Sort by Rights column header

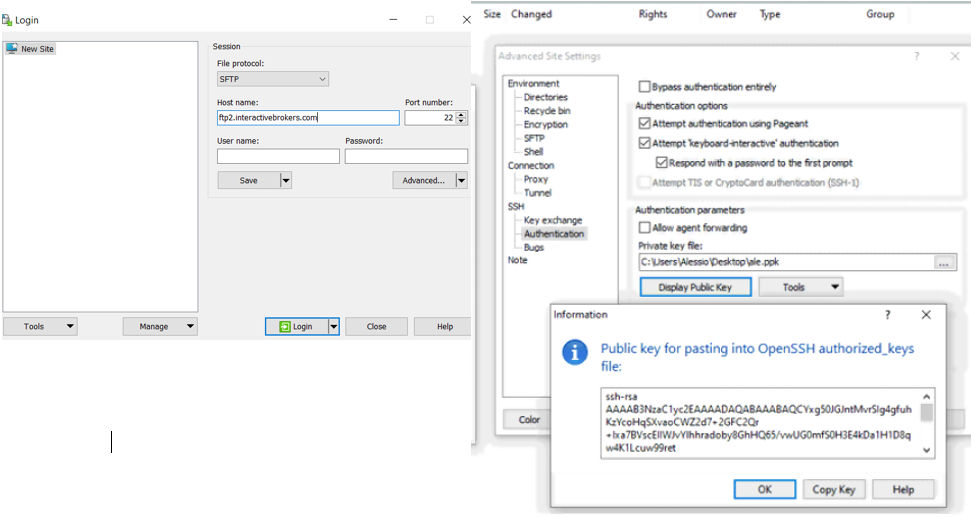[x=653, y=14]
